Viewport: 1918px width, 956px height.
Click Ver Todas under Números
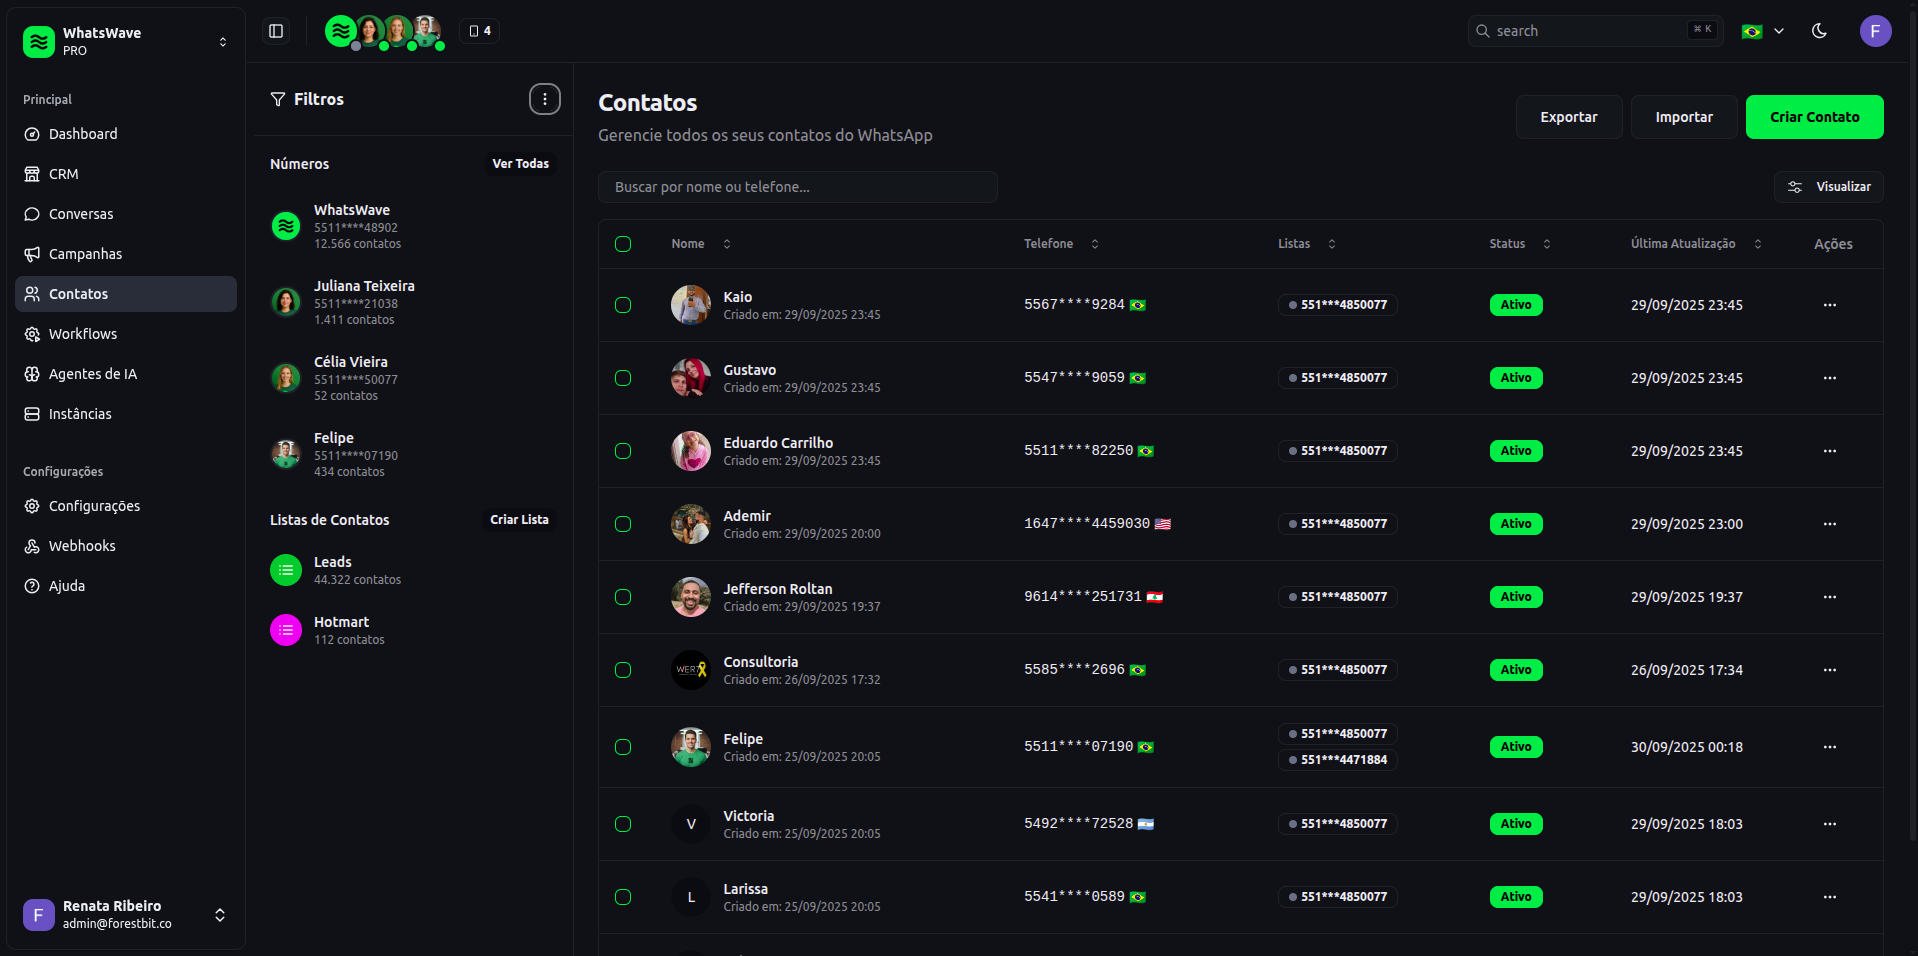click(x=520, y=164)
